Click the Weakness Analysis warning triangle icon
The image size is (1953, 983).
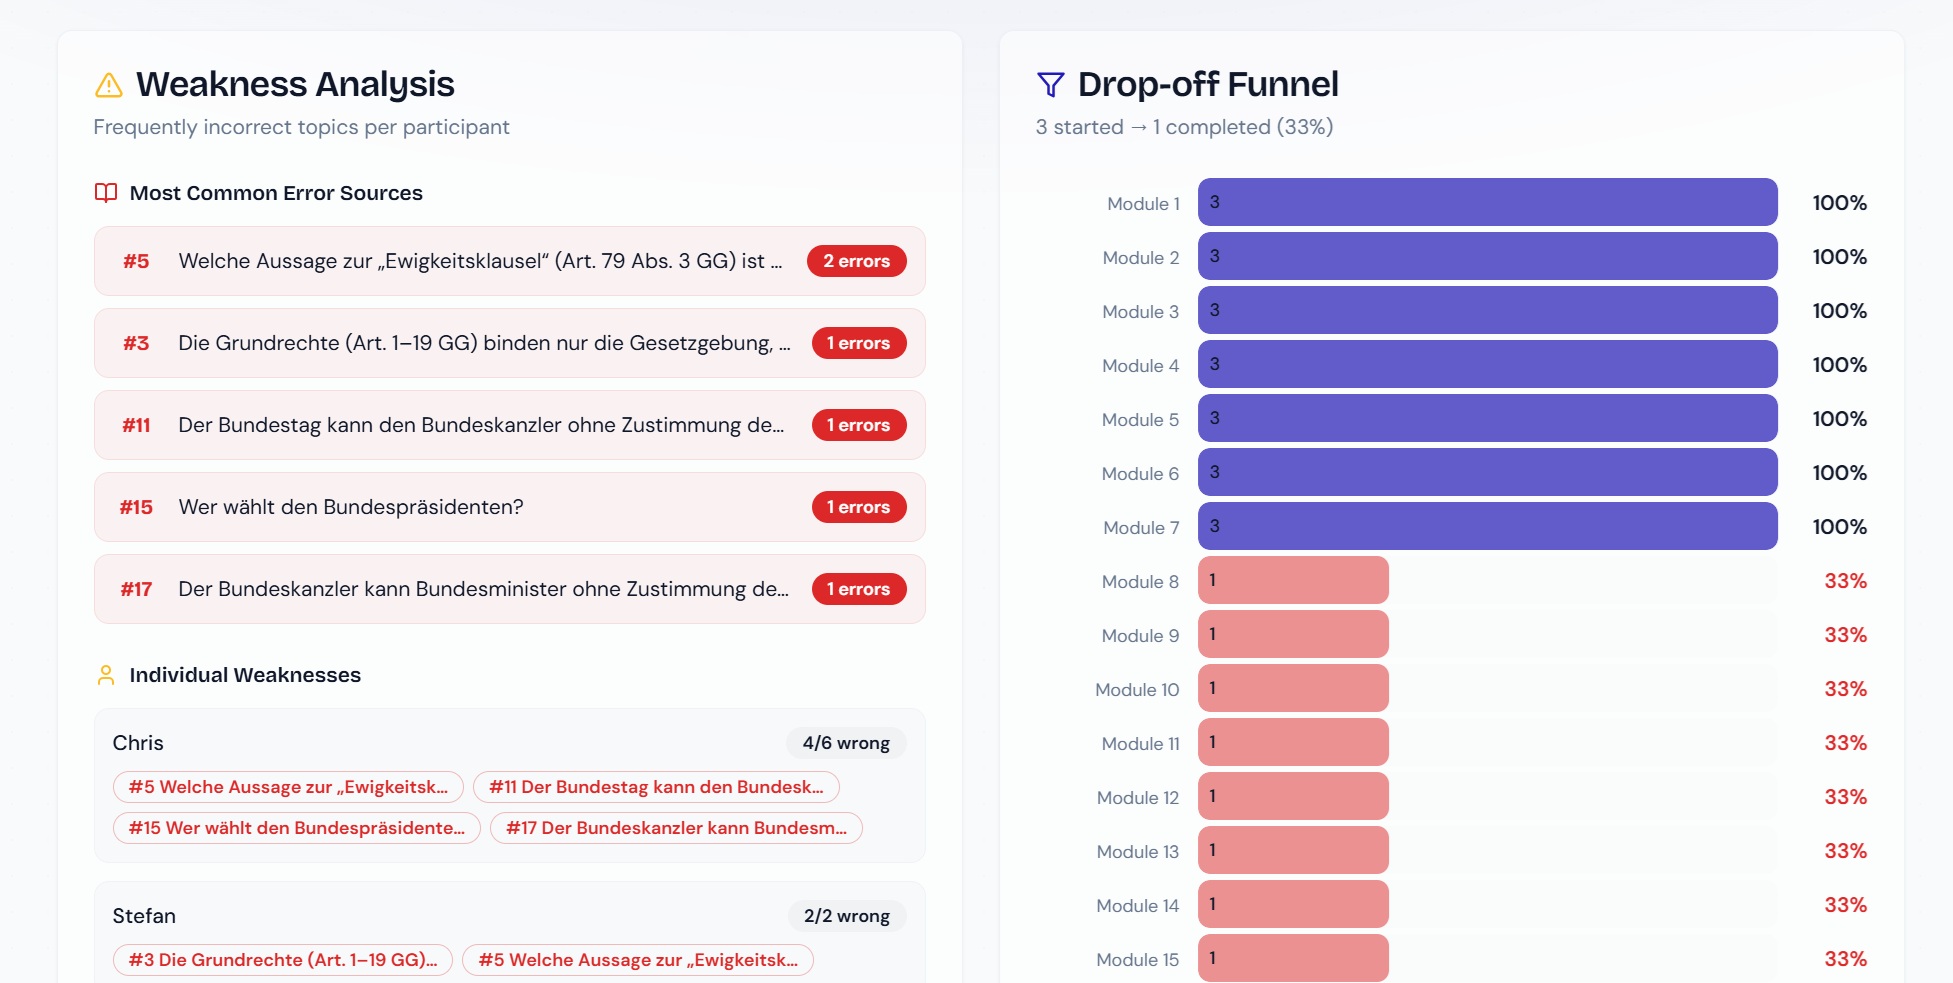click(x=108, y=85)
